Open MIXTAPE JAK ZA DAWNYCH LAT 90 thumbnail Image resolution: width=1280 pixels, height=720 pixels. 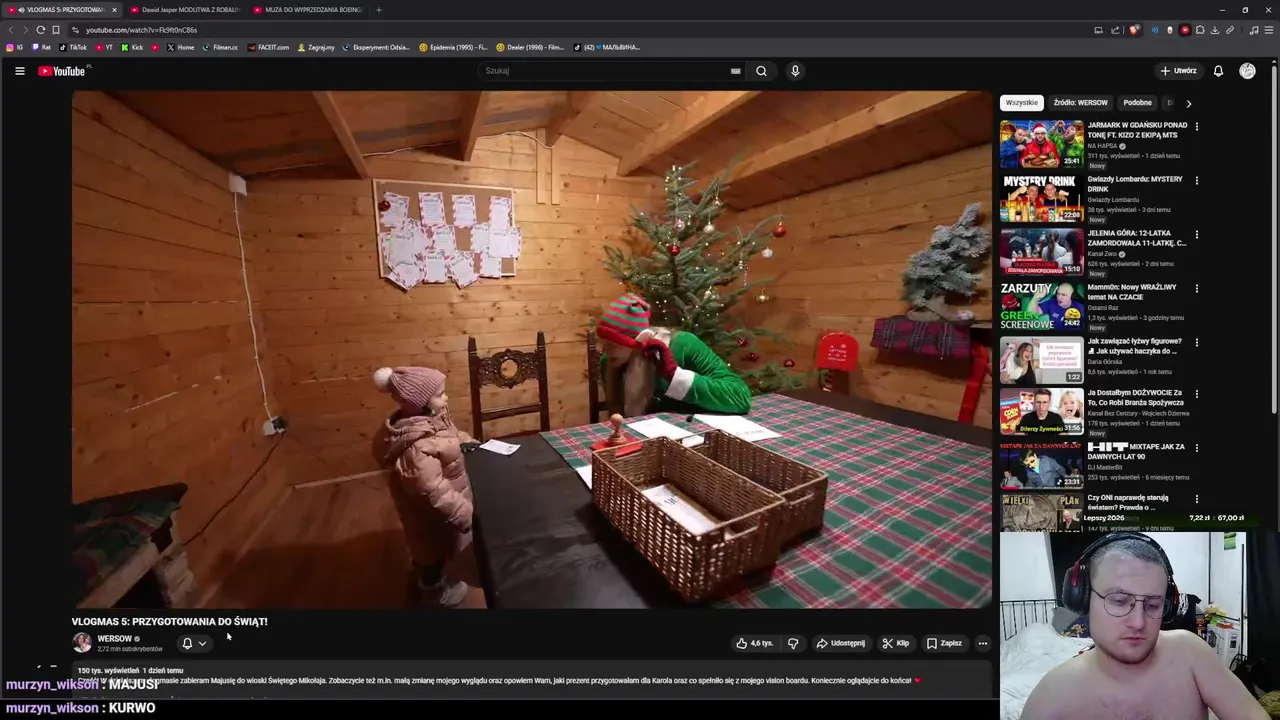pos(1041,464)
